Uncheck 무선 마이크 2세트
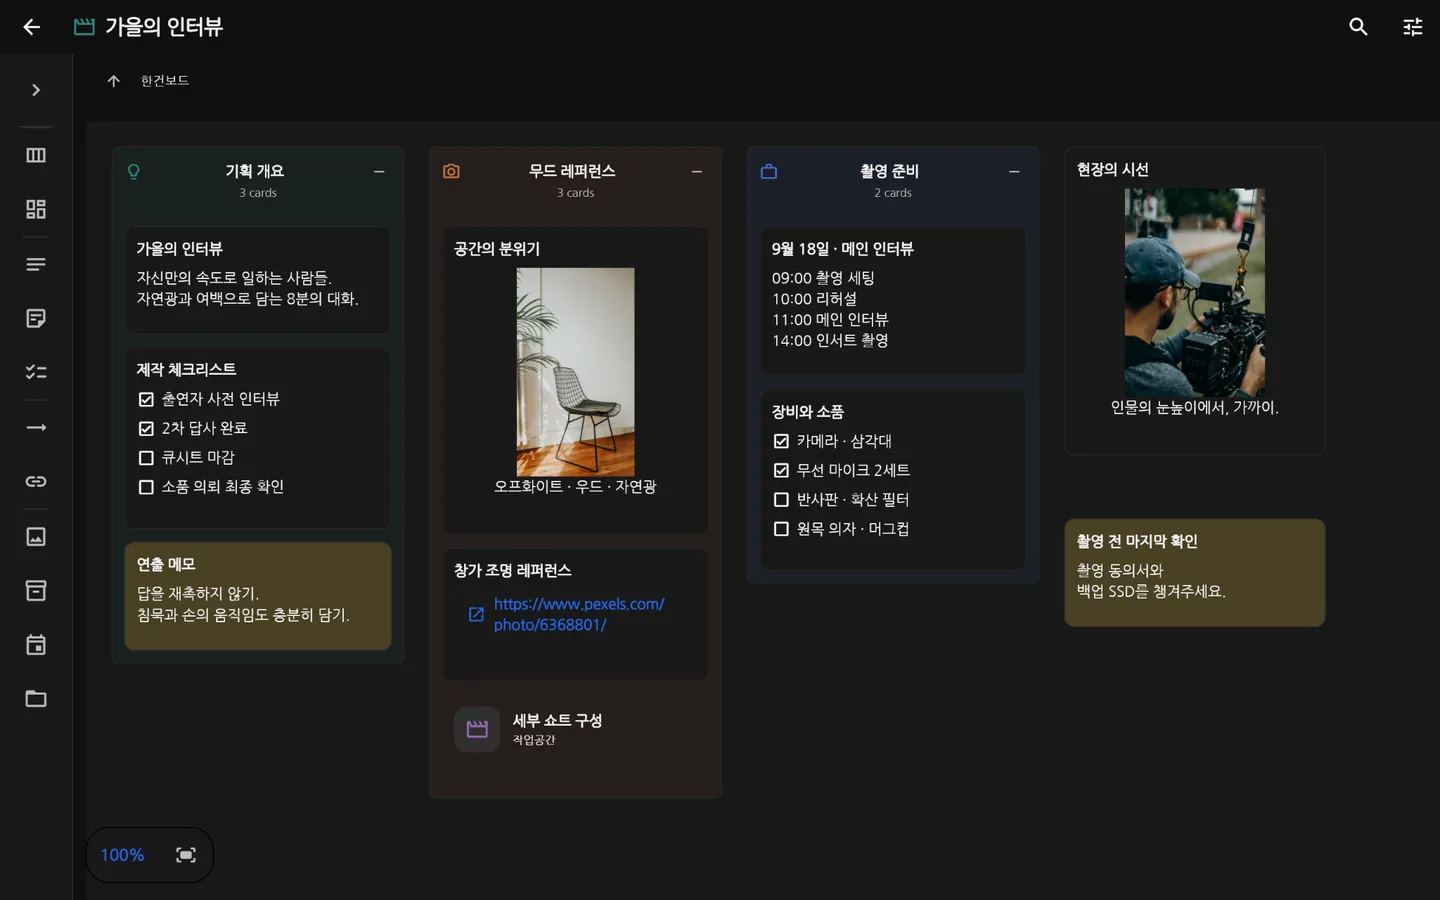 781,470
